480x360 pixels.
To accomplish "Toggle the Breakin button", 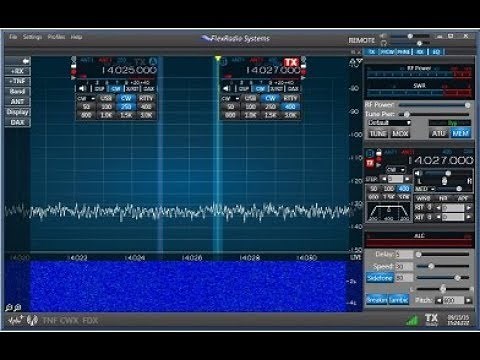I will (x=377, y=300).
